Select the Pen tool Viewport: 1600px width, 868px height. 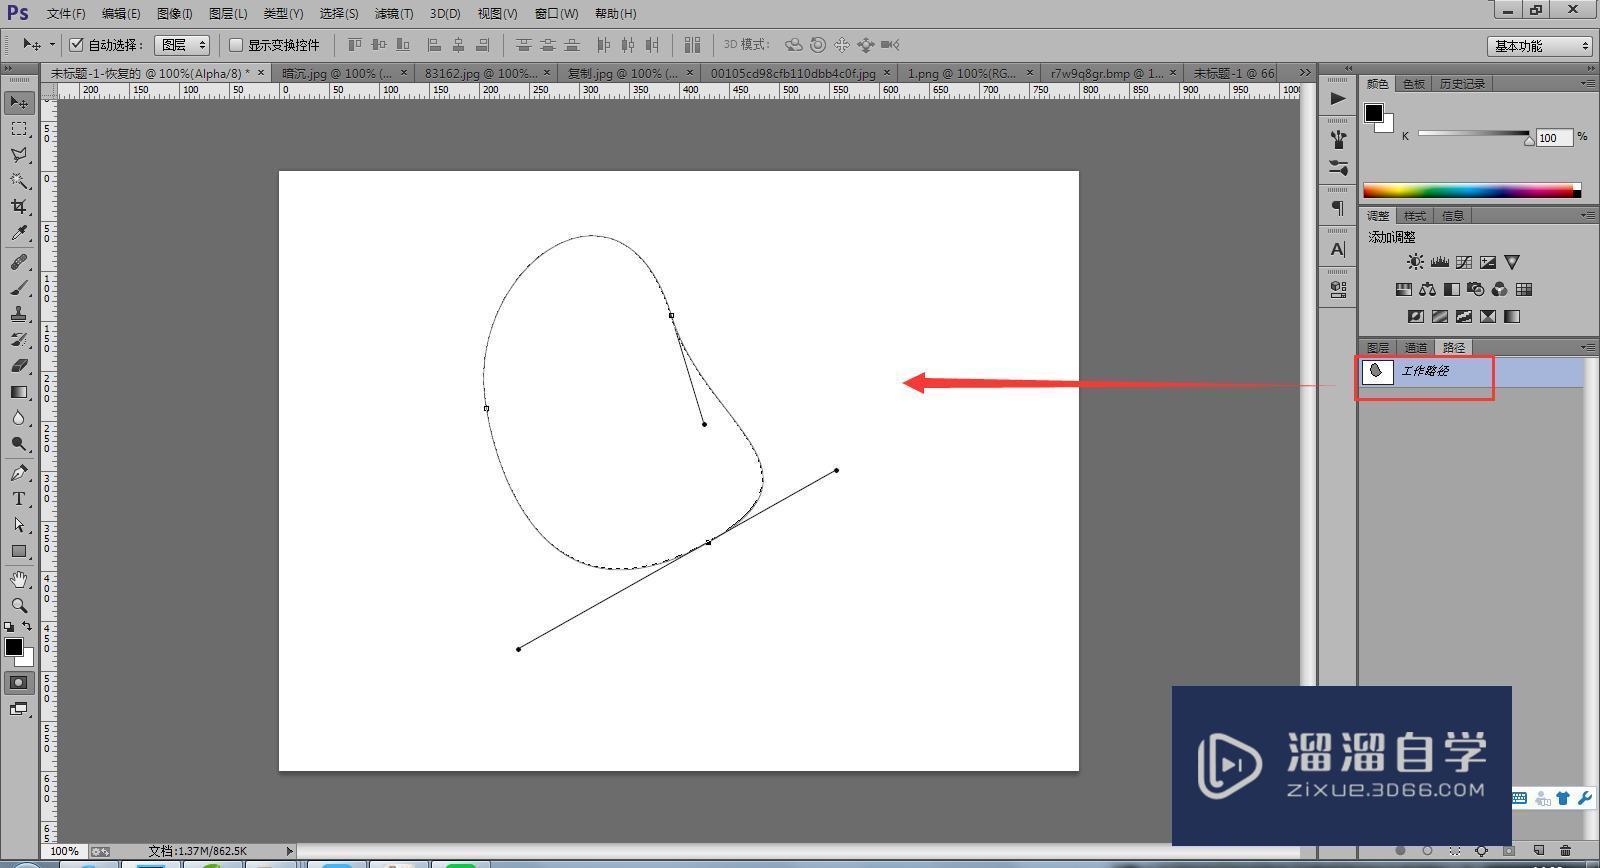coord(19,473)
